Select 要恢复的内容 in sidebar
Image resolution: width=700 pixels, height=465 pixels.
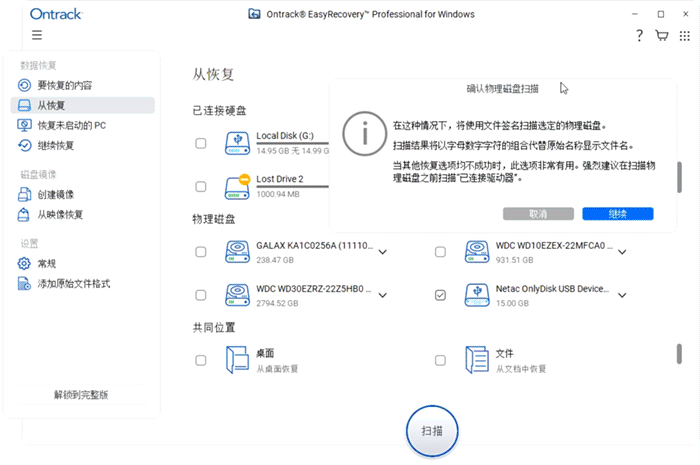point(83,85)
